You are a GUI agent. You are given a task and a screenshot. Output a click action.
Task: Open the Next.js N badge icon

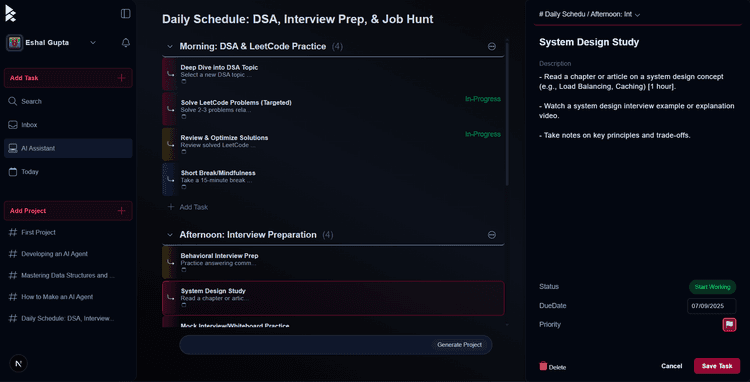[x=19, y=363]
